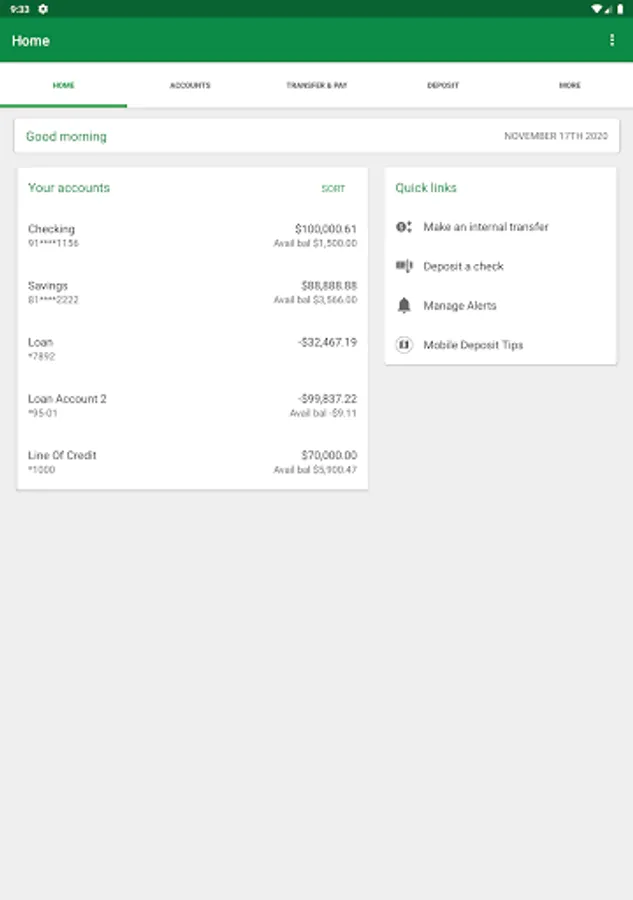The height and width of the screenshot is (900, 633).
Task: Select the Loan Account 2 entry
Action: pos(192,405)
